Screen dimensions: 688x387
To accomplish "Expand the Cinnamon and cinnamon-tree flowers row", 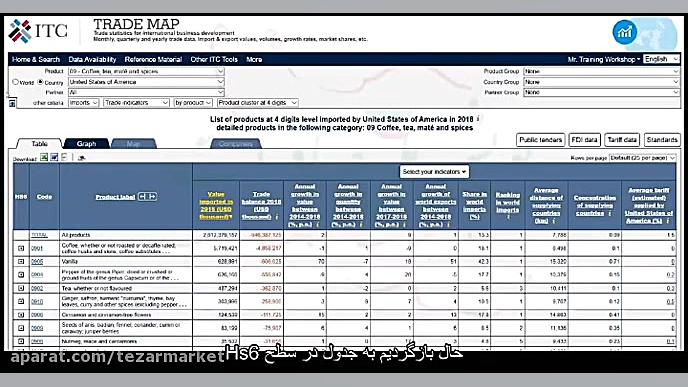I will coord(21,315).
